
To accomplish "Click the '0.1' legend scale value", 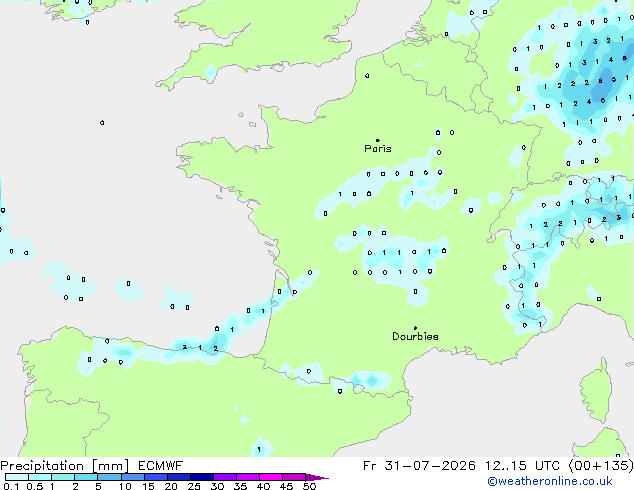I will pos(11,486).
